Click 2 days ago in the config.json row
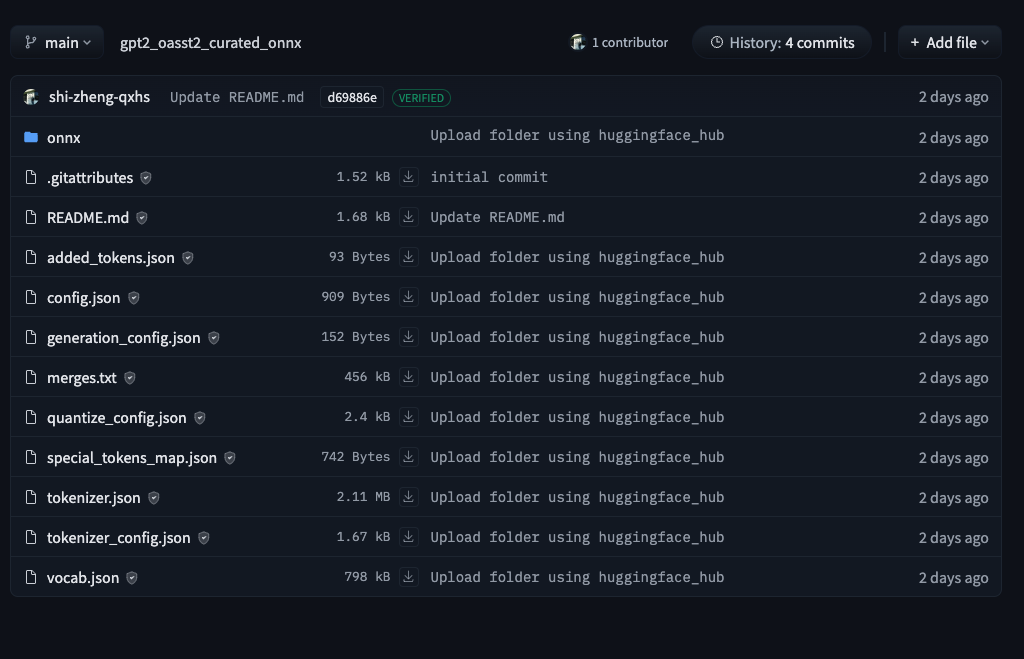 [x=953, y=298]
